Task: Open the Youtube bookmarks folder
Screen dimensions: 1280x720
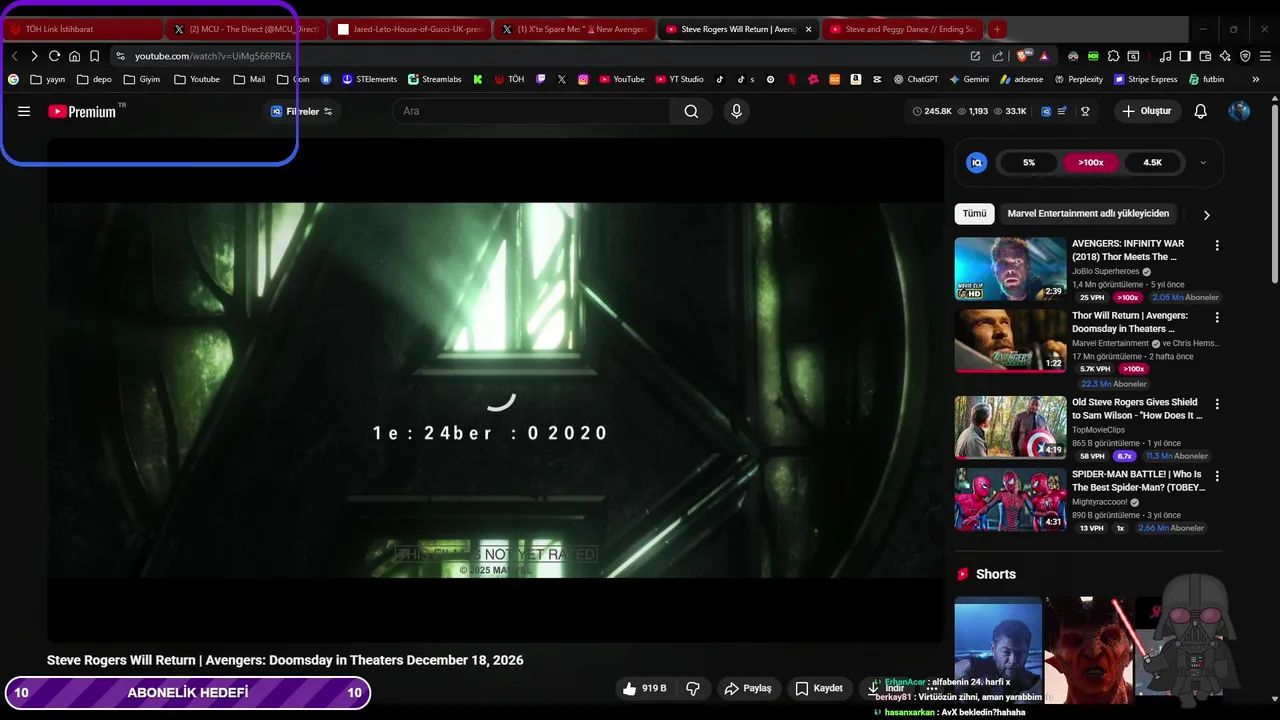Action: coord(196,79)
